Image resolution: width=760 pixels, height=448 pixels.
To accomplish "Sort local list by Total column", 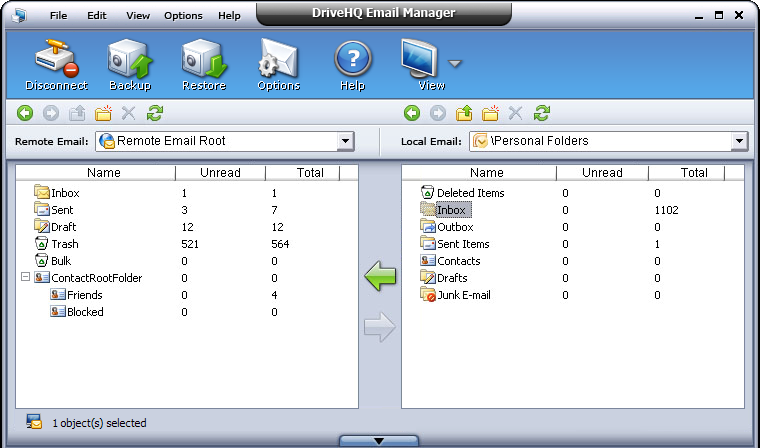I will point(694,173).
